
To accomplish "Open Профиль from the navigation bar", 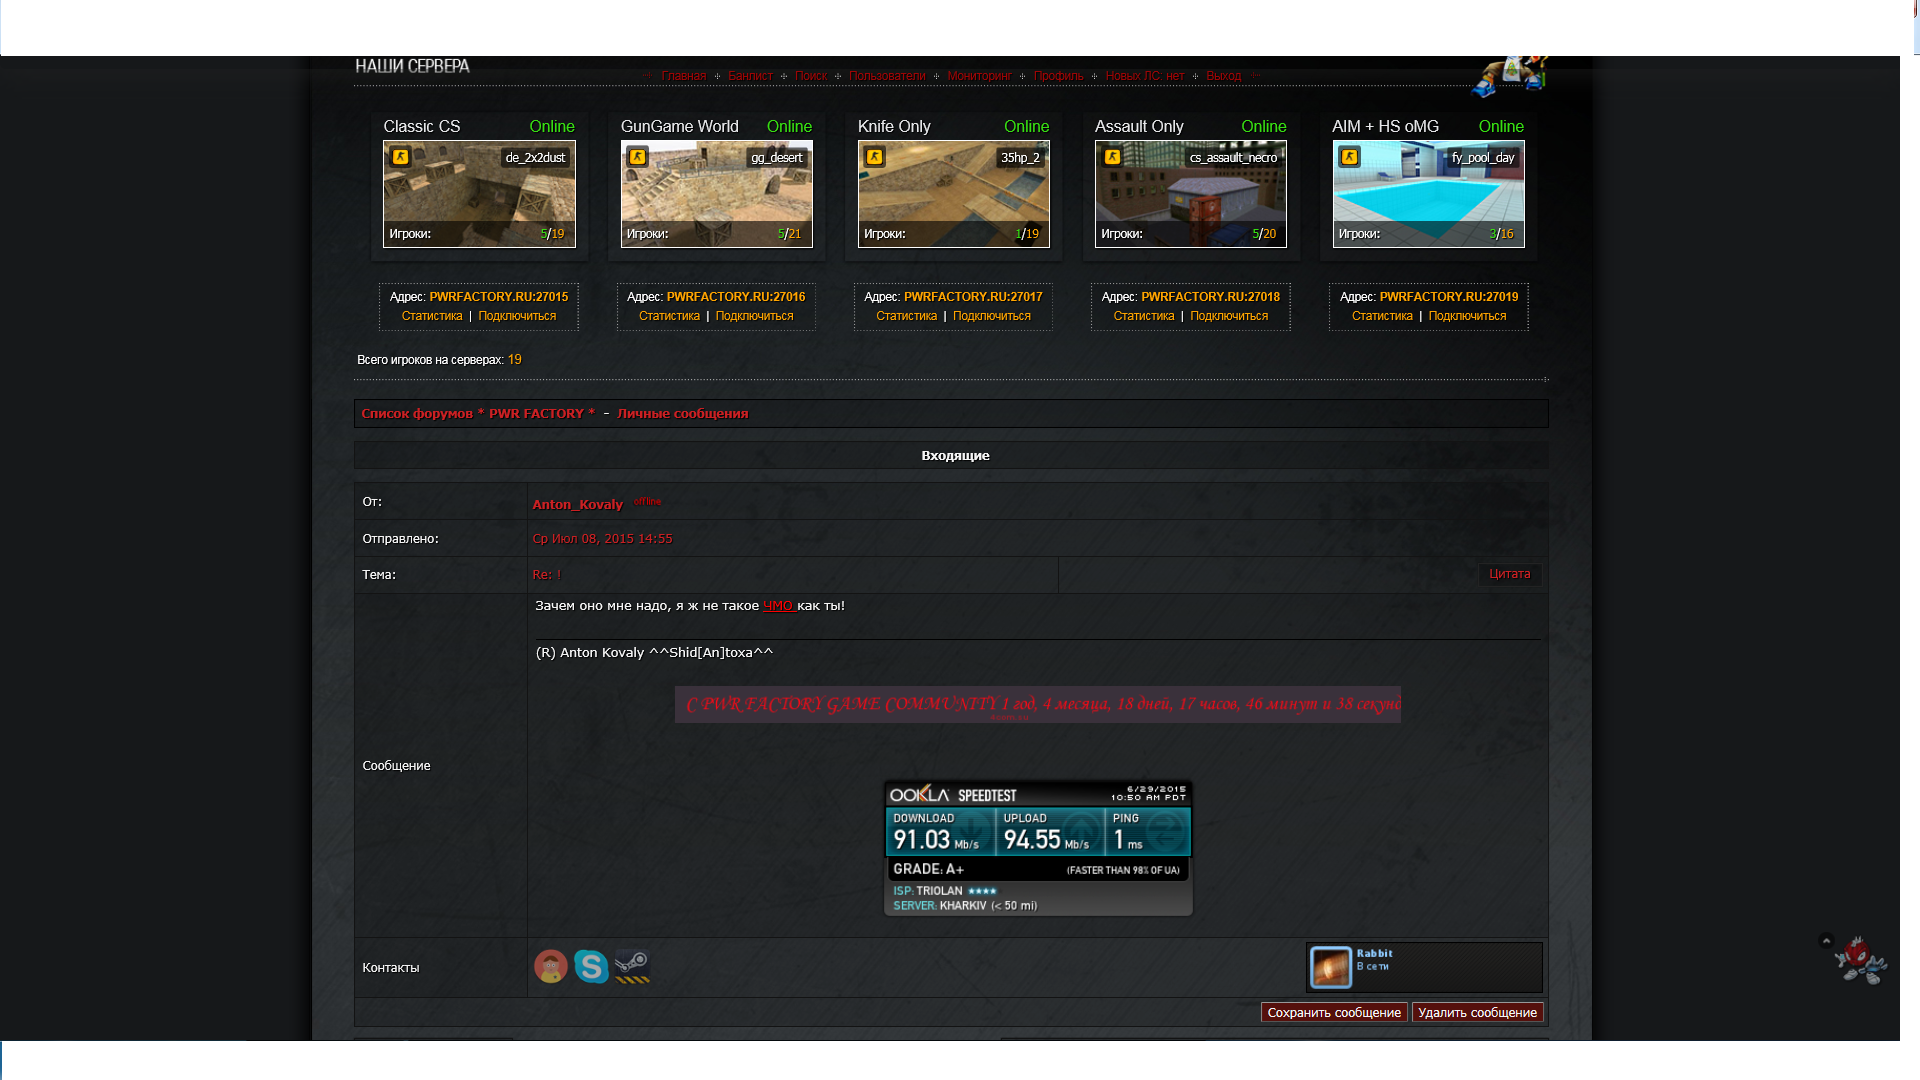I will pyautogui.click(x=1058, y=76).
